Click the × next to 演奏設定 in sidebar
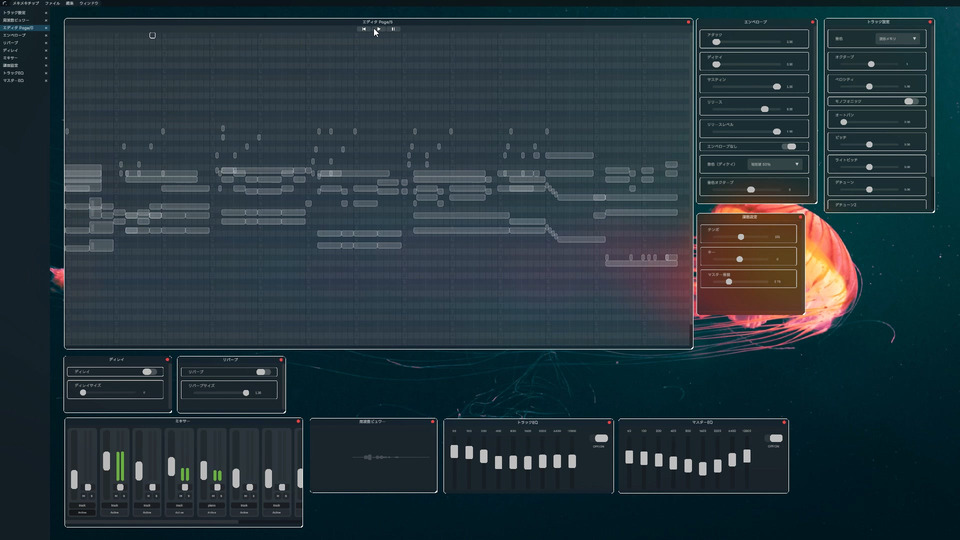Viewport: 960px width, 540px height. pos(46,66)
